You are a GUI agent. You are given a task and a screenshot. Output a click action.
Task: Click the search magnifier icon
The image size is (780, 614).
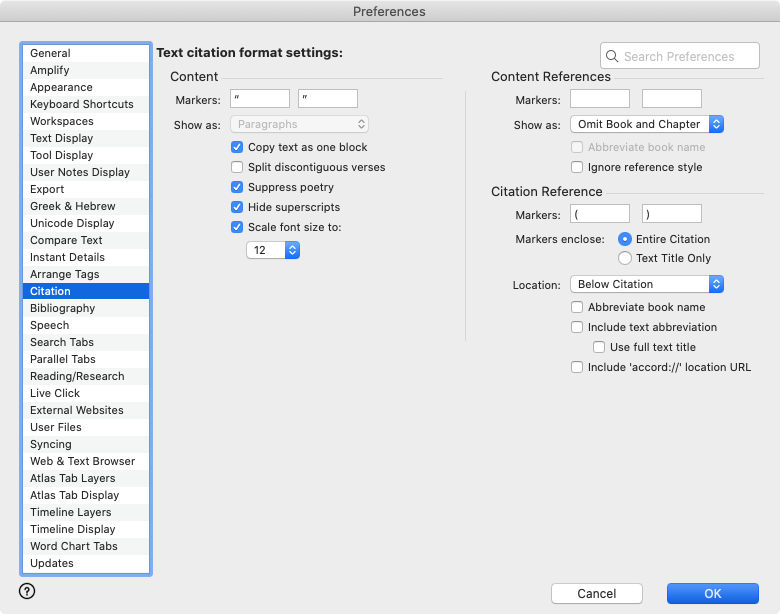613,57
